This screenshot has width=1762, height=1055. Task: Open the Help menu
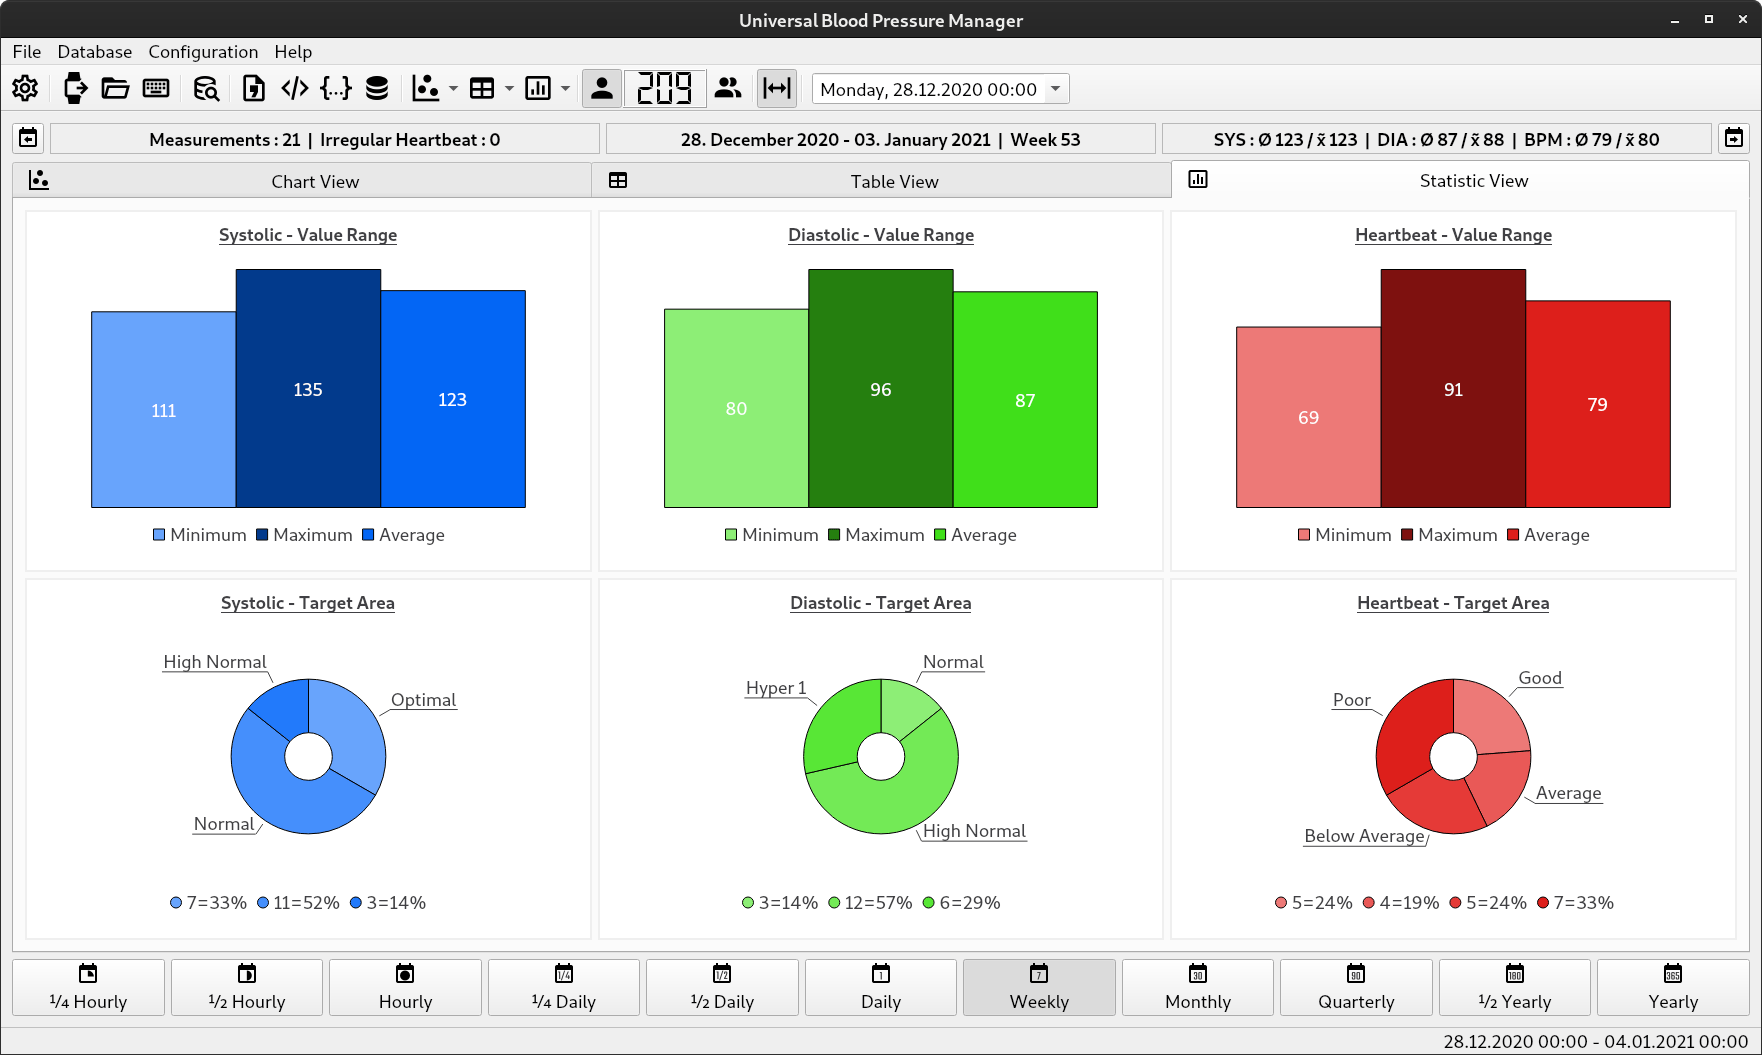point(293,52)
